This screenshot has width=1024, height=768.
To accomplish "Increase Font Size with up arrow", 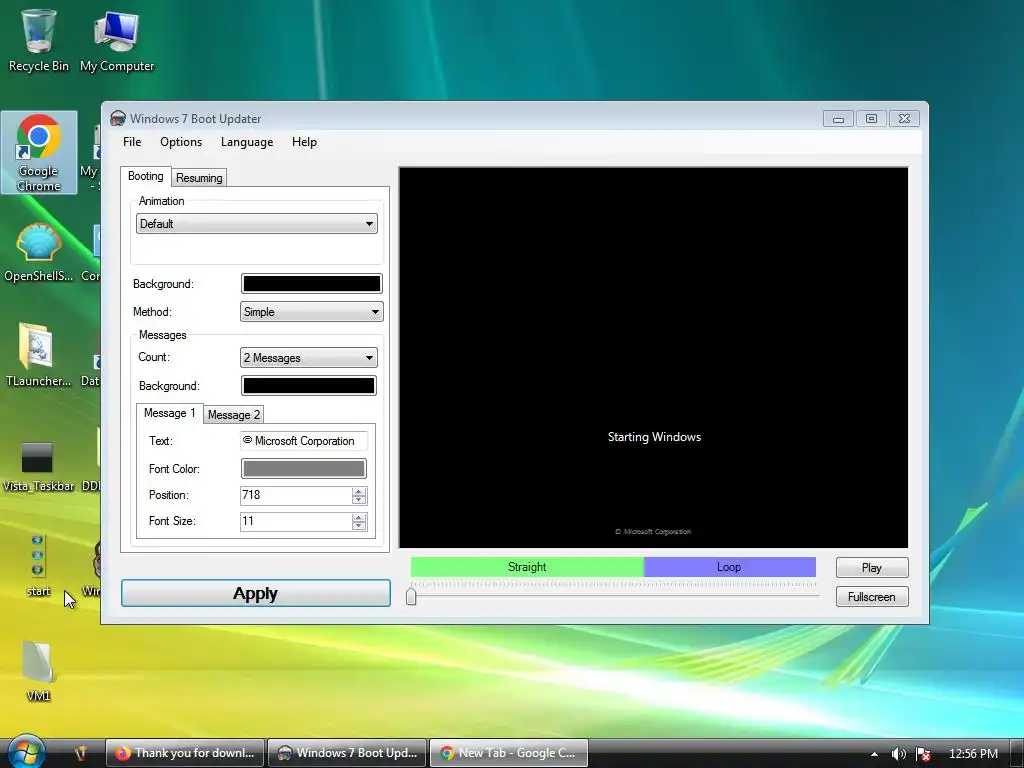I will [359, 517].
